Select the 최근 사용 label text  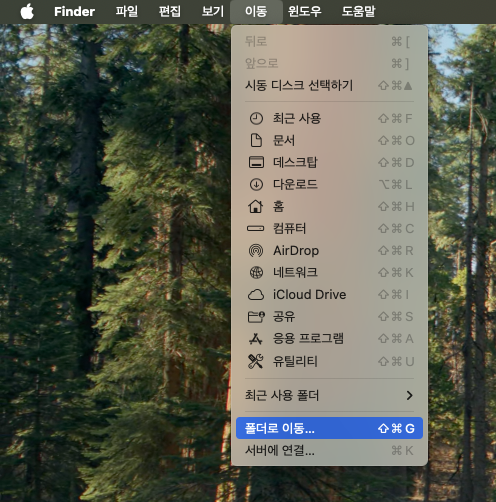point(297,118)
